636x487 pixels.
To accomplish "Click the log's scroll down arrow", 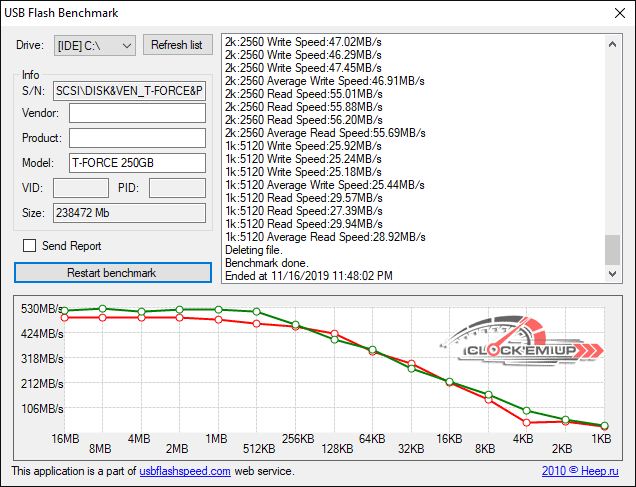I will click(612, 274).
